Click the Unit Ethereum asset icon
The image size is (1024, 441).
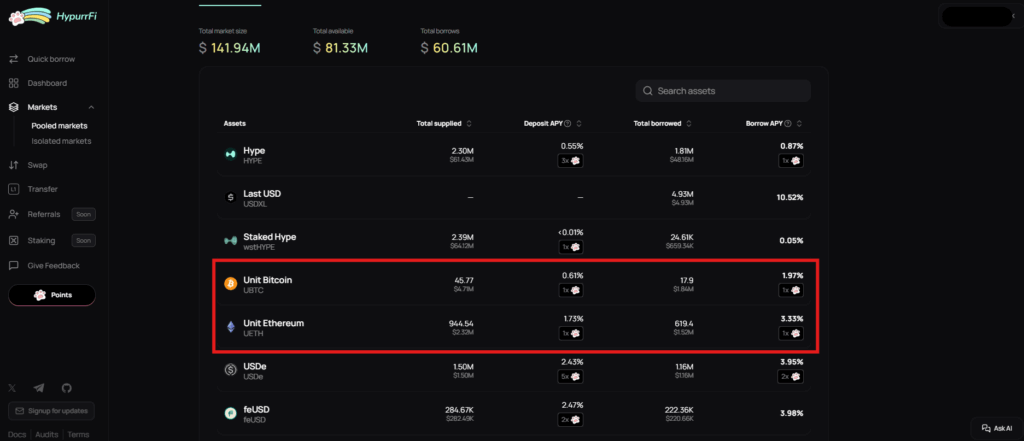[231, 327]
